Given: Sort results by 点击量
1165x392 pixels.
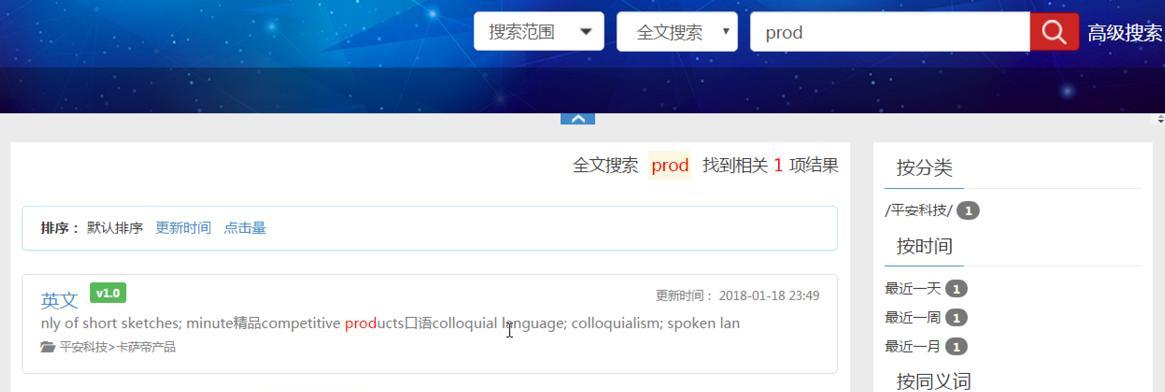Looking at the screenshot, I should click(245, 228).
